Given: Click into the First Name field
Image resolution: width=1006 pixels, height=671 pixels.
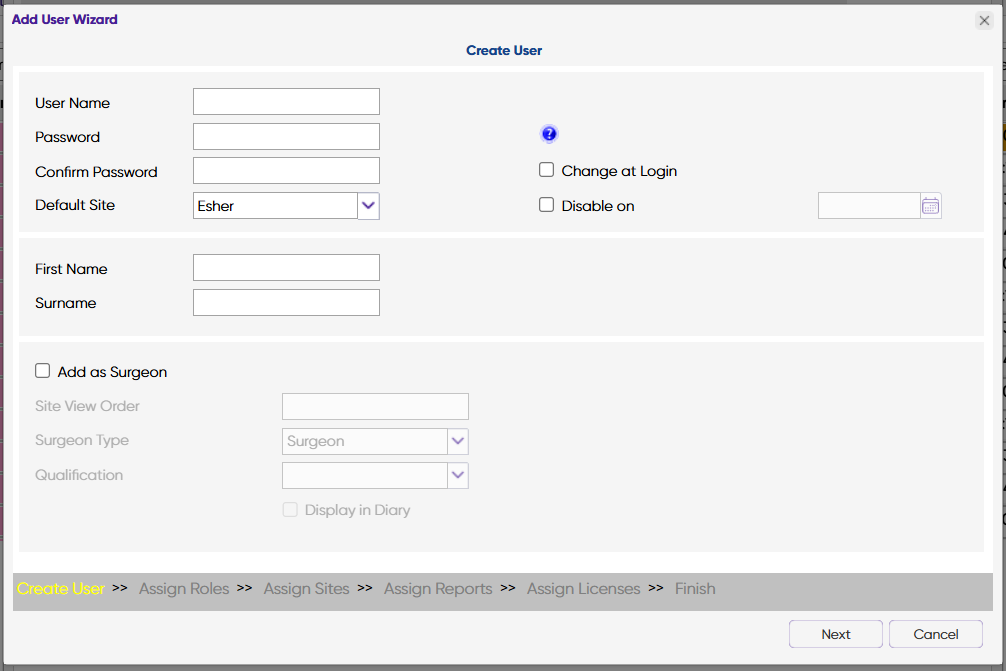Looking at the screenshot, I should pyautogui.click(x=286, y=268).
